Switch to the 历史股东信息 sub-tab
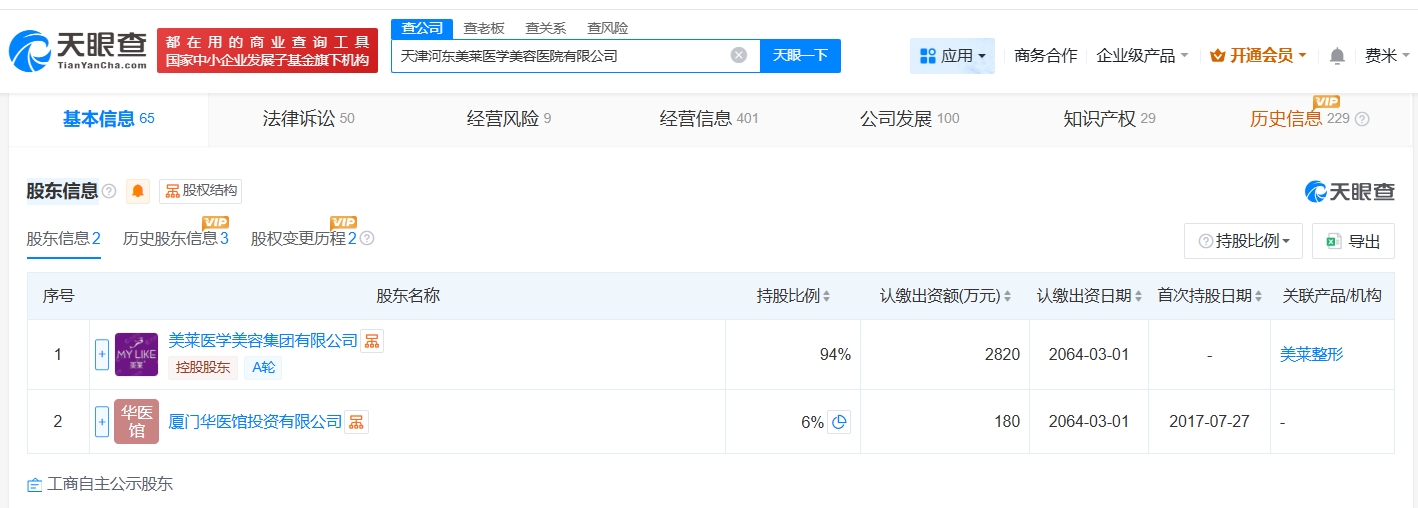1418x508 pixels. (x=175, y=239)
